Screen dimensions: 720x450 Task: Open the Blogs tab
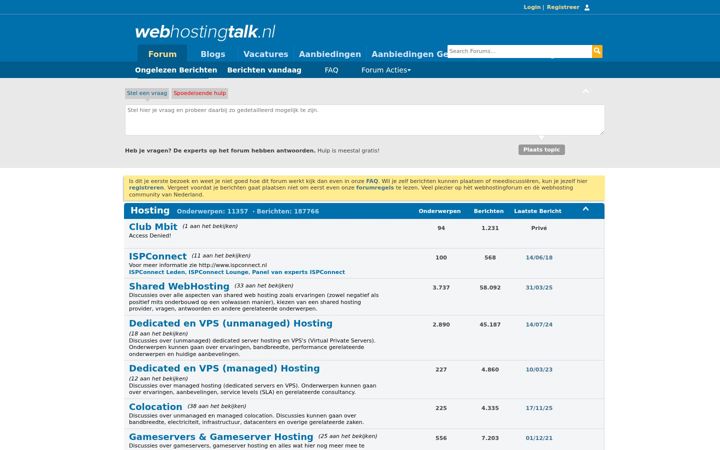tap(213, 54)
